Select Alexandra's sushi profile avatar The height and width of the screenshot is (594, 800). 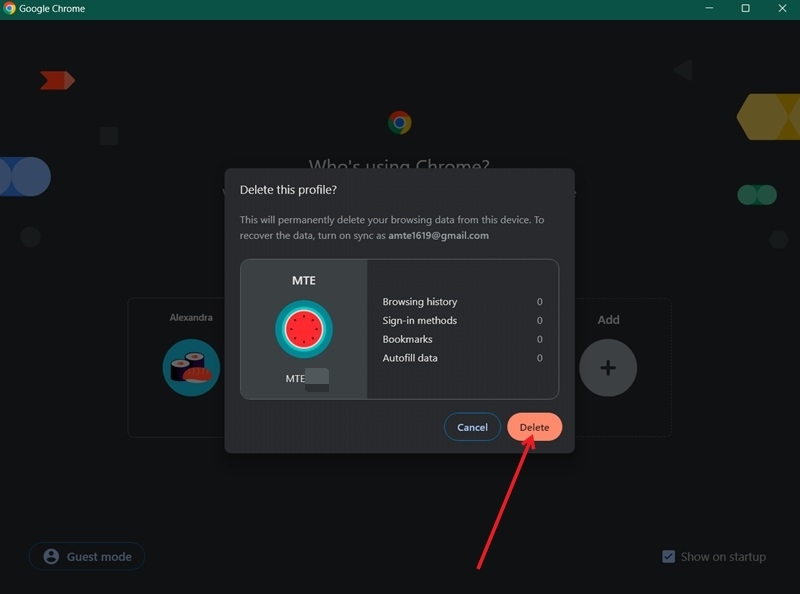pos(190,367)
